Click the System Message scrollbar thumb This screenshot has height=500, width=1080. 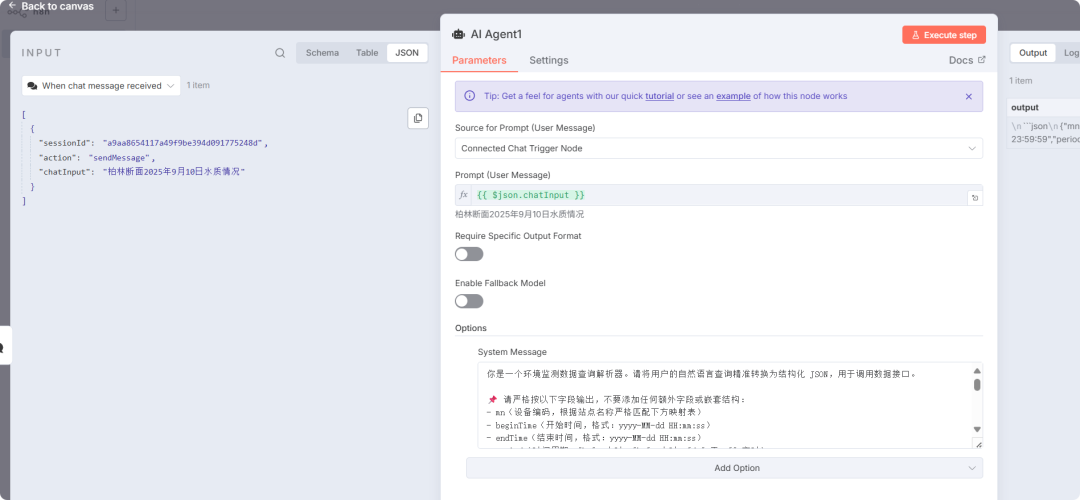coord(977,384)
